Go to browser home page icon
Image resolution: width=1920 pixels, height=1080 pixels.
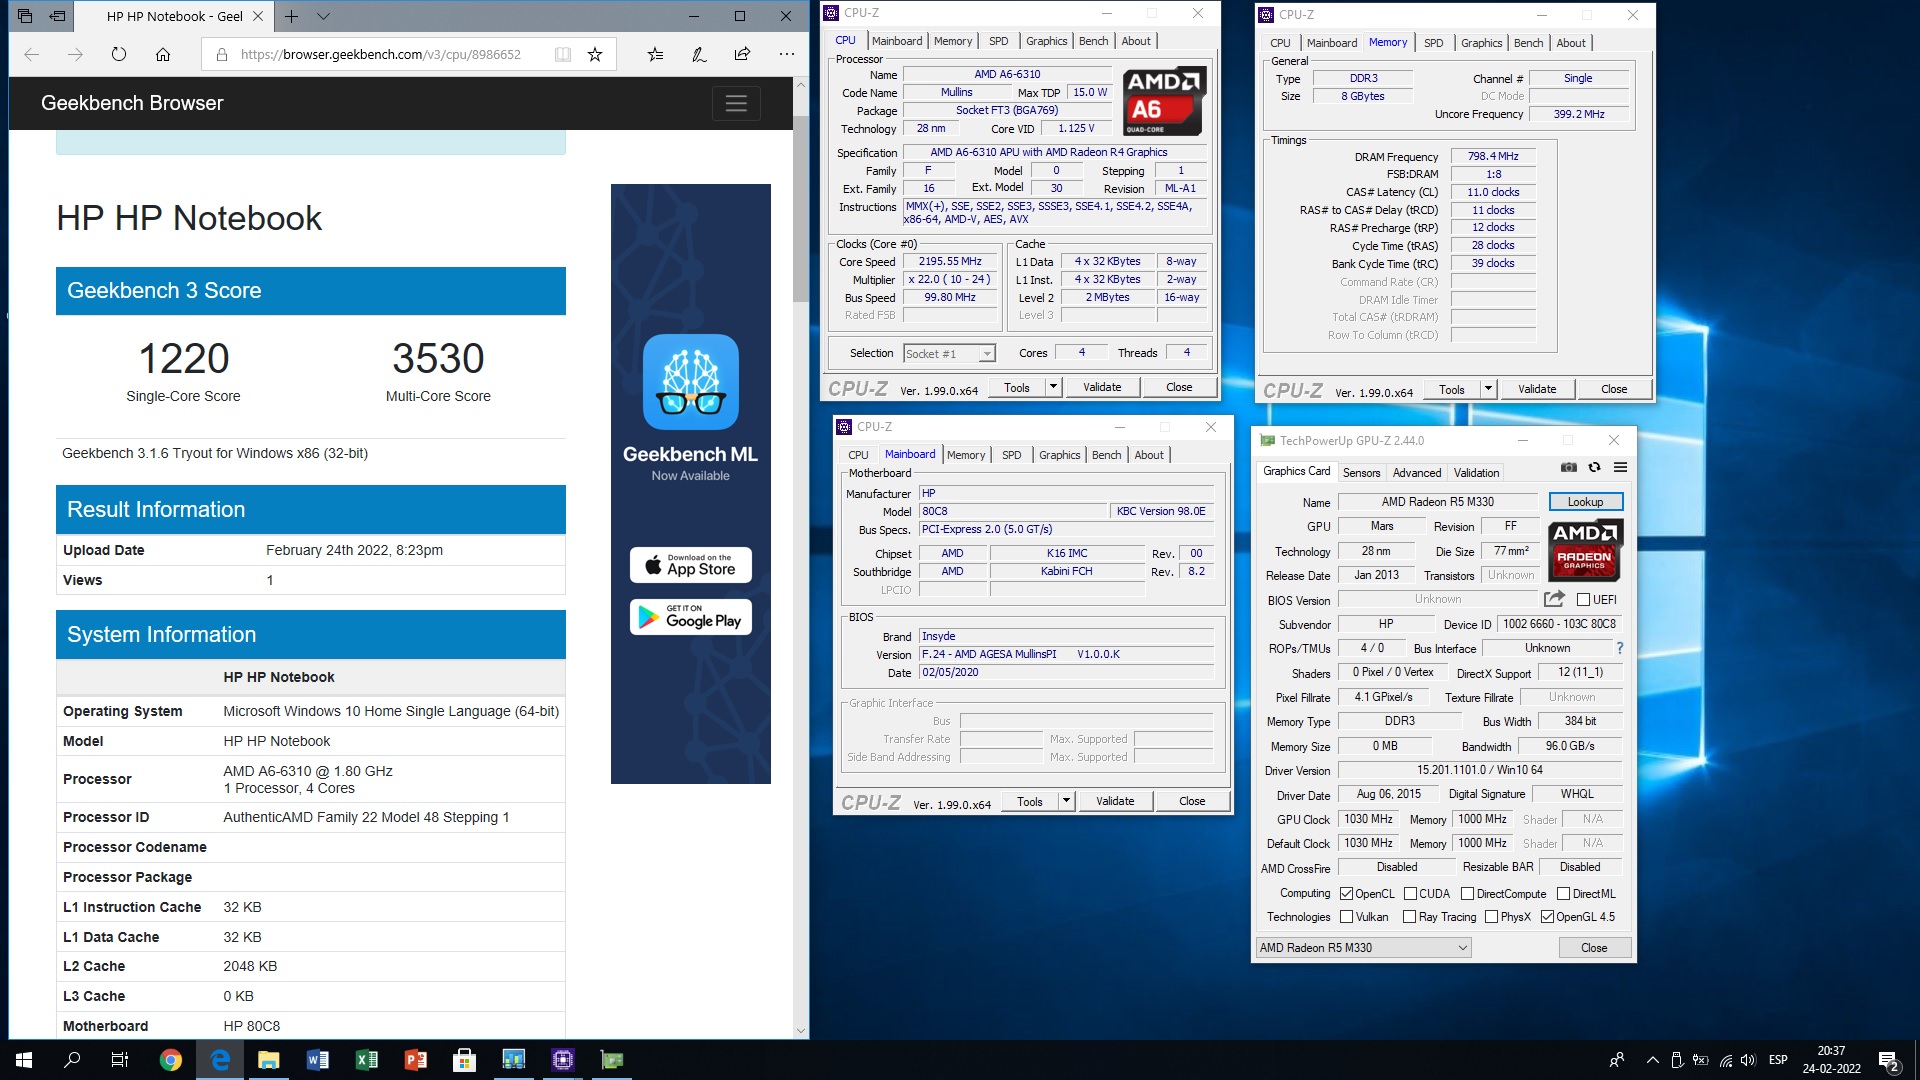(163, 55)
